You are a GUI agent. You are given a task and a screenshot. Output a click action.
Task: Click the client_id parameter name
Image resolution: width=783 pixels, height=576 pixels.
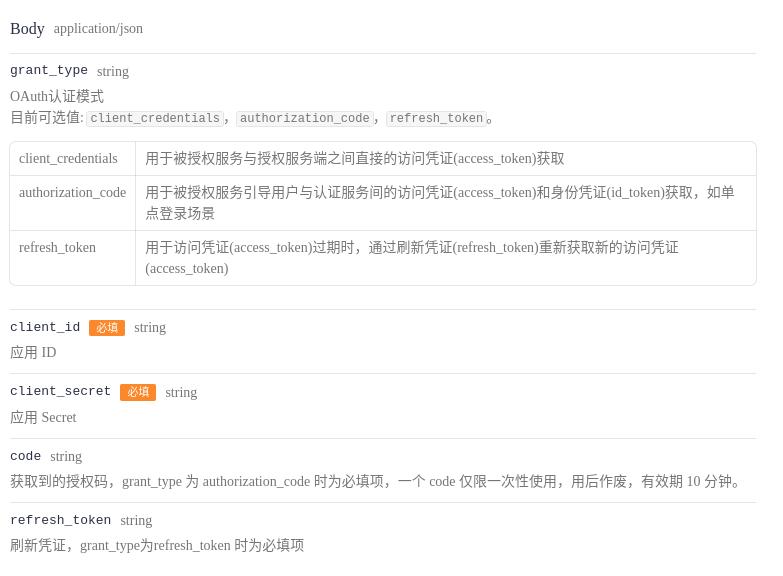[45, 328]
